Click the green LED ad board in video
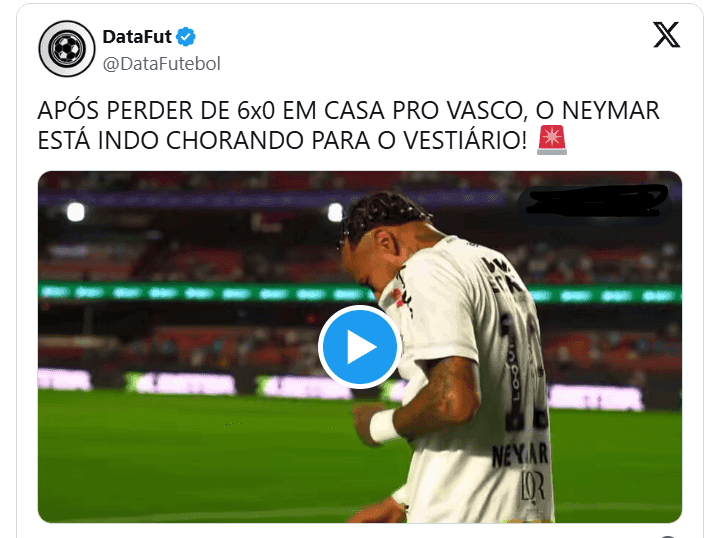 204,293
